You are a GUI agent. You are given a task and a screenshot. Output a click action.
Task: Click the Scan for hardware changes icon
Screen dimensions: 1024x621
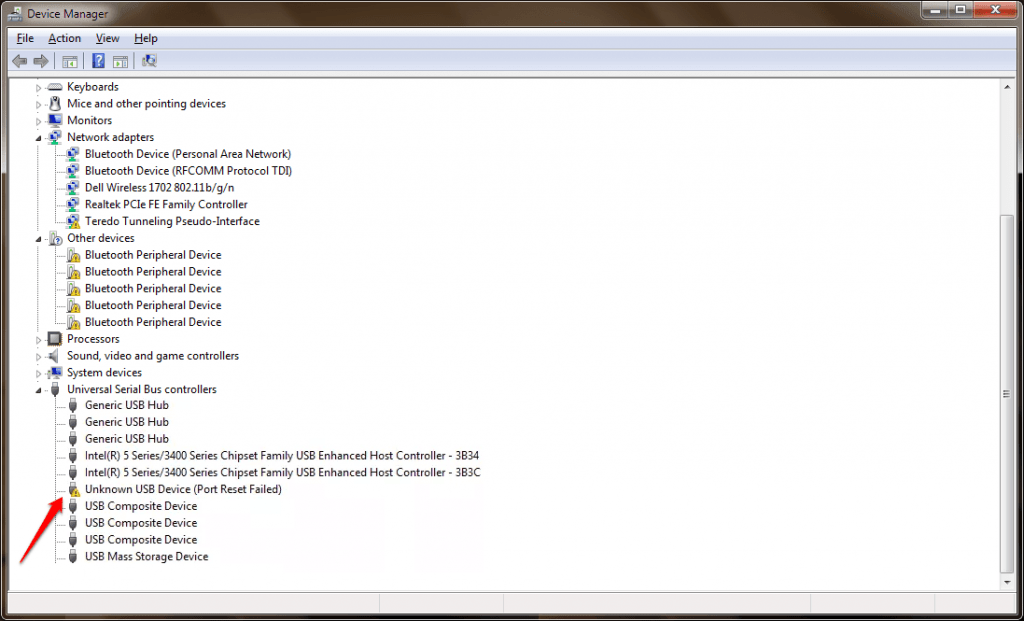pyautogui.click(x=149, y=60)
